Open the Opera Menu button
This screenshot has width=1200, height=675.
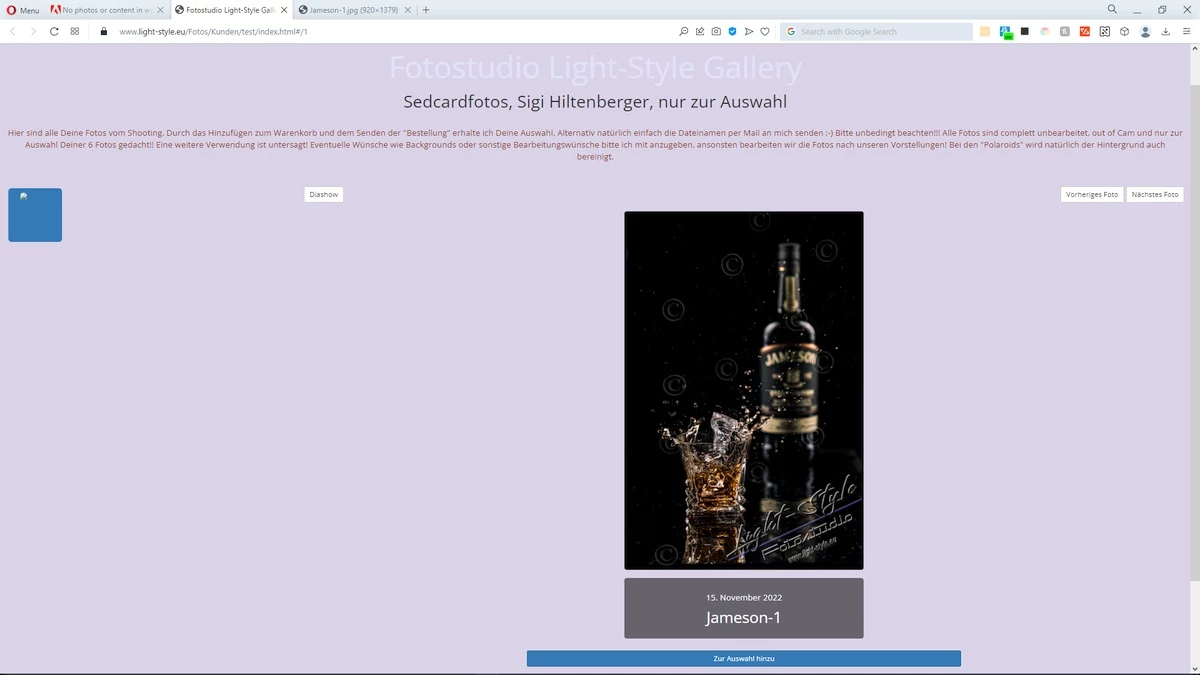pos(23,10)
